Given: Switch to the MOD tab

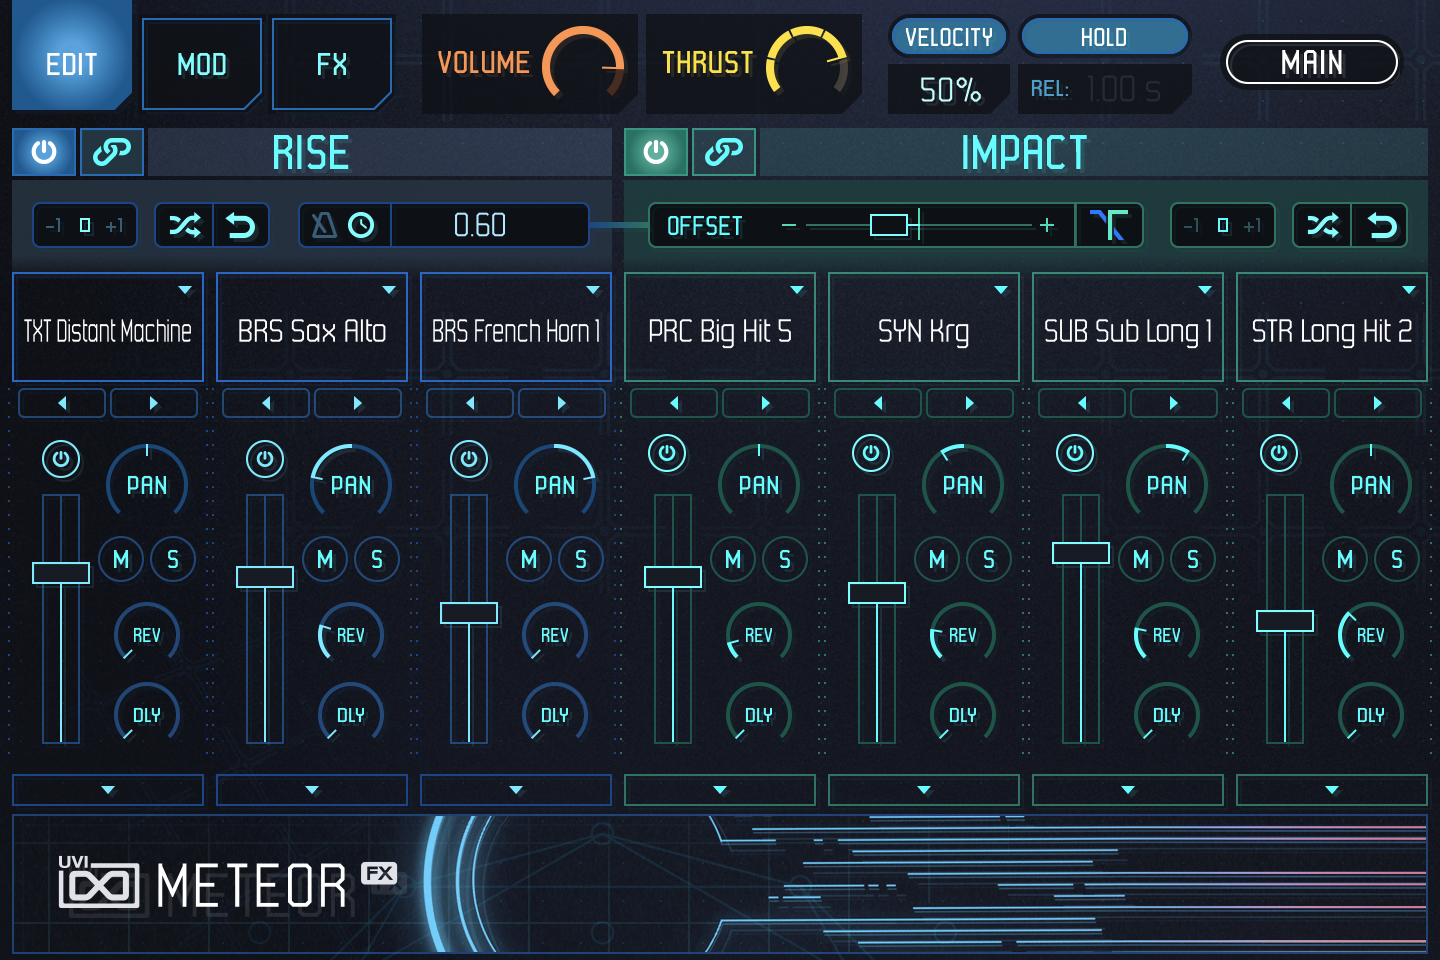Looking at the screenshot, I should pyautogui.click(x=201, y=63).
